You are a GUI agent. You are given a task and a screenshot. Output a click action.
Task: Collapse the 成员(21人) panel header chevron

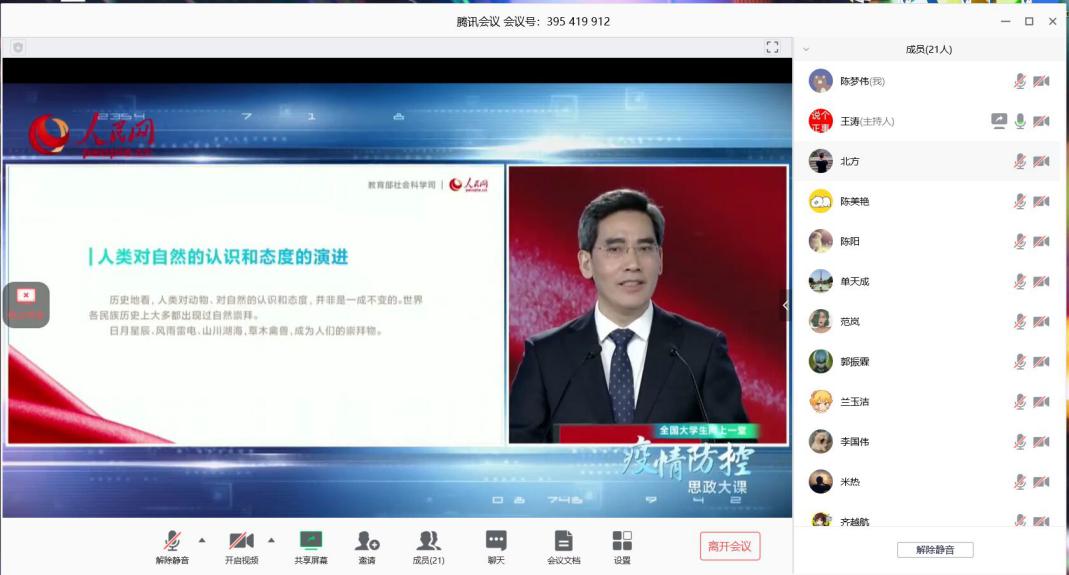click(x=806, y=49)
